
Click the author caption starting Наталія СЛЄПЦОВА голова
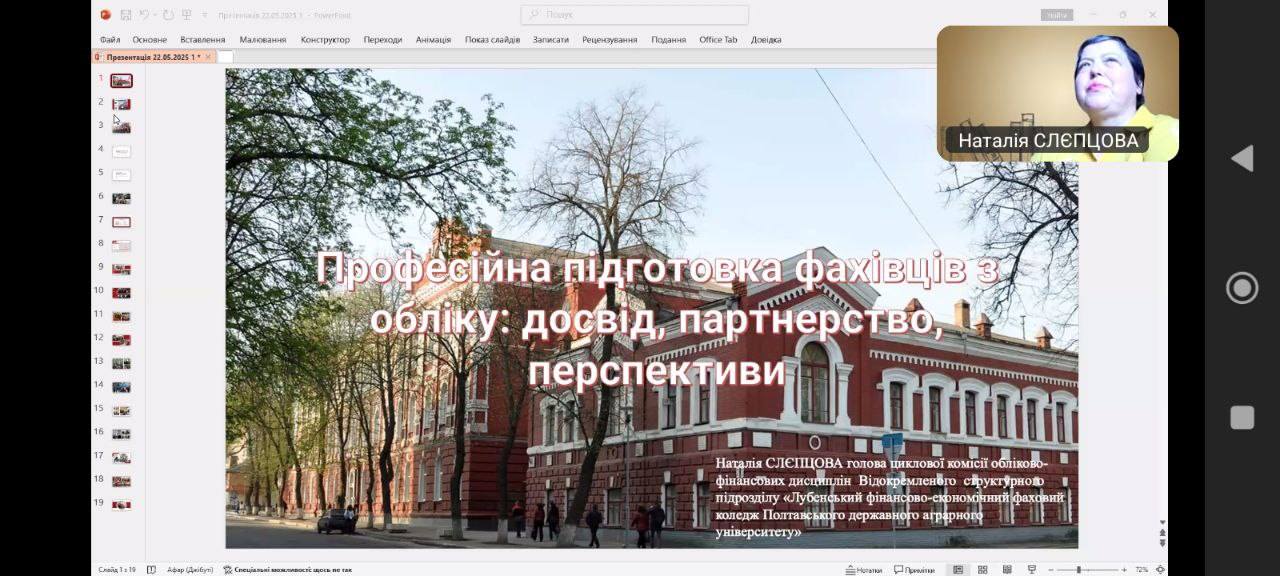coord(890,497)
